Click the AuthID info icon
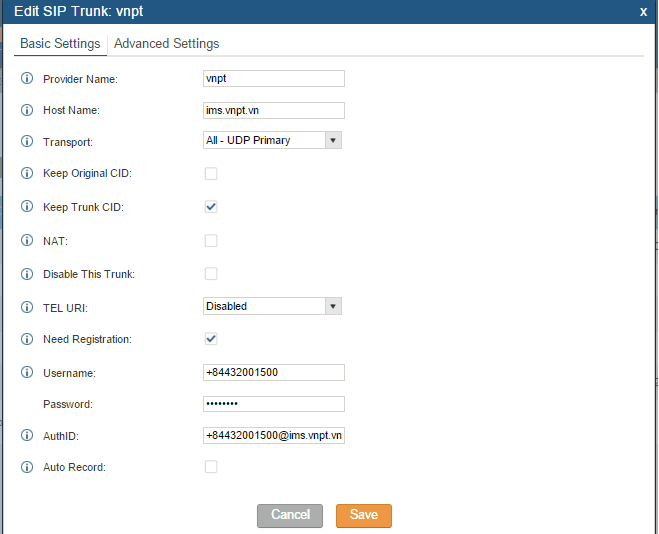This screenshot has width=659, height=534. (x=27, y=435)
